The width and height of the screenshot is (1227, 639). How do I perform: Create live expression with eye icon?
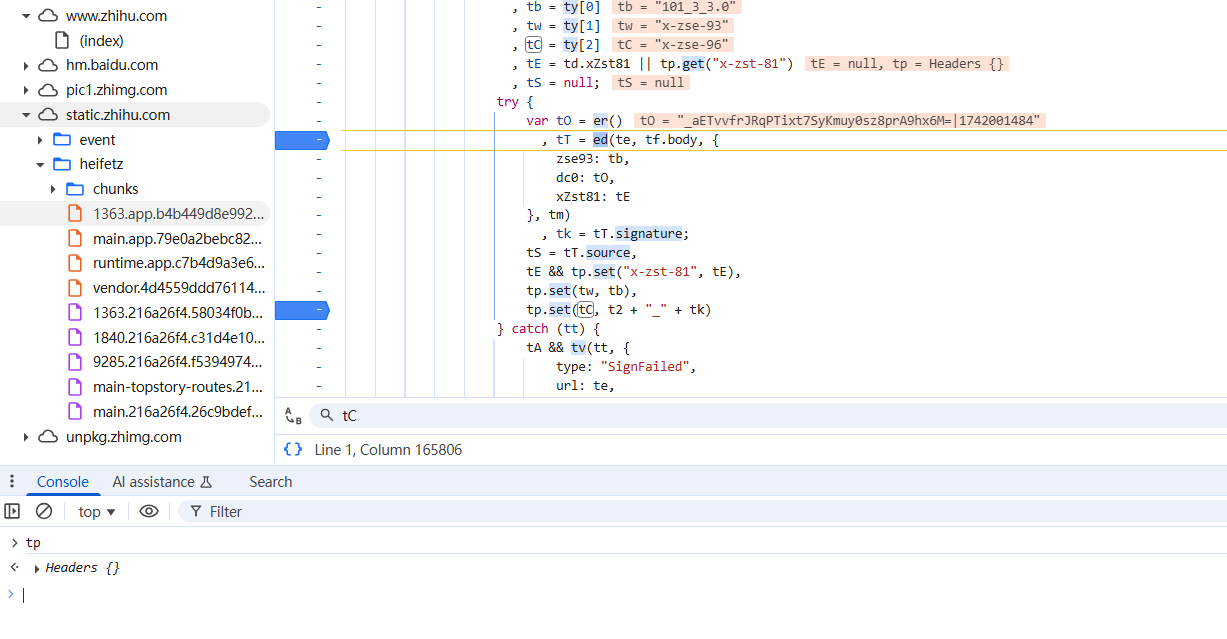(149, 511)
